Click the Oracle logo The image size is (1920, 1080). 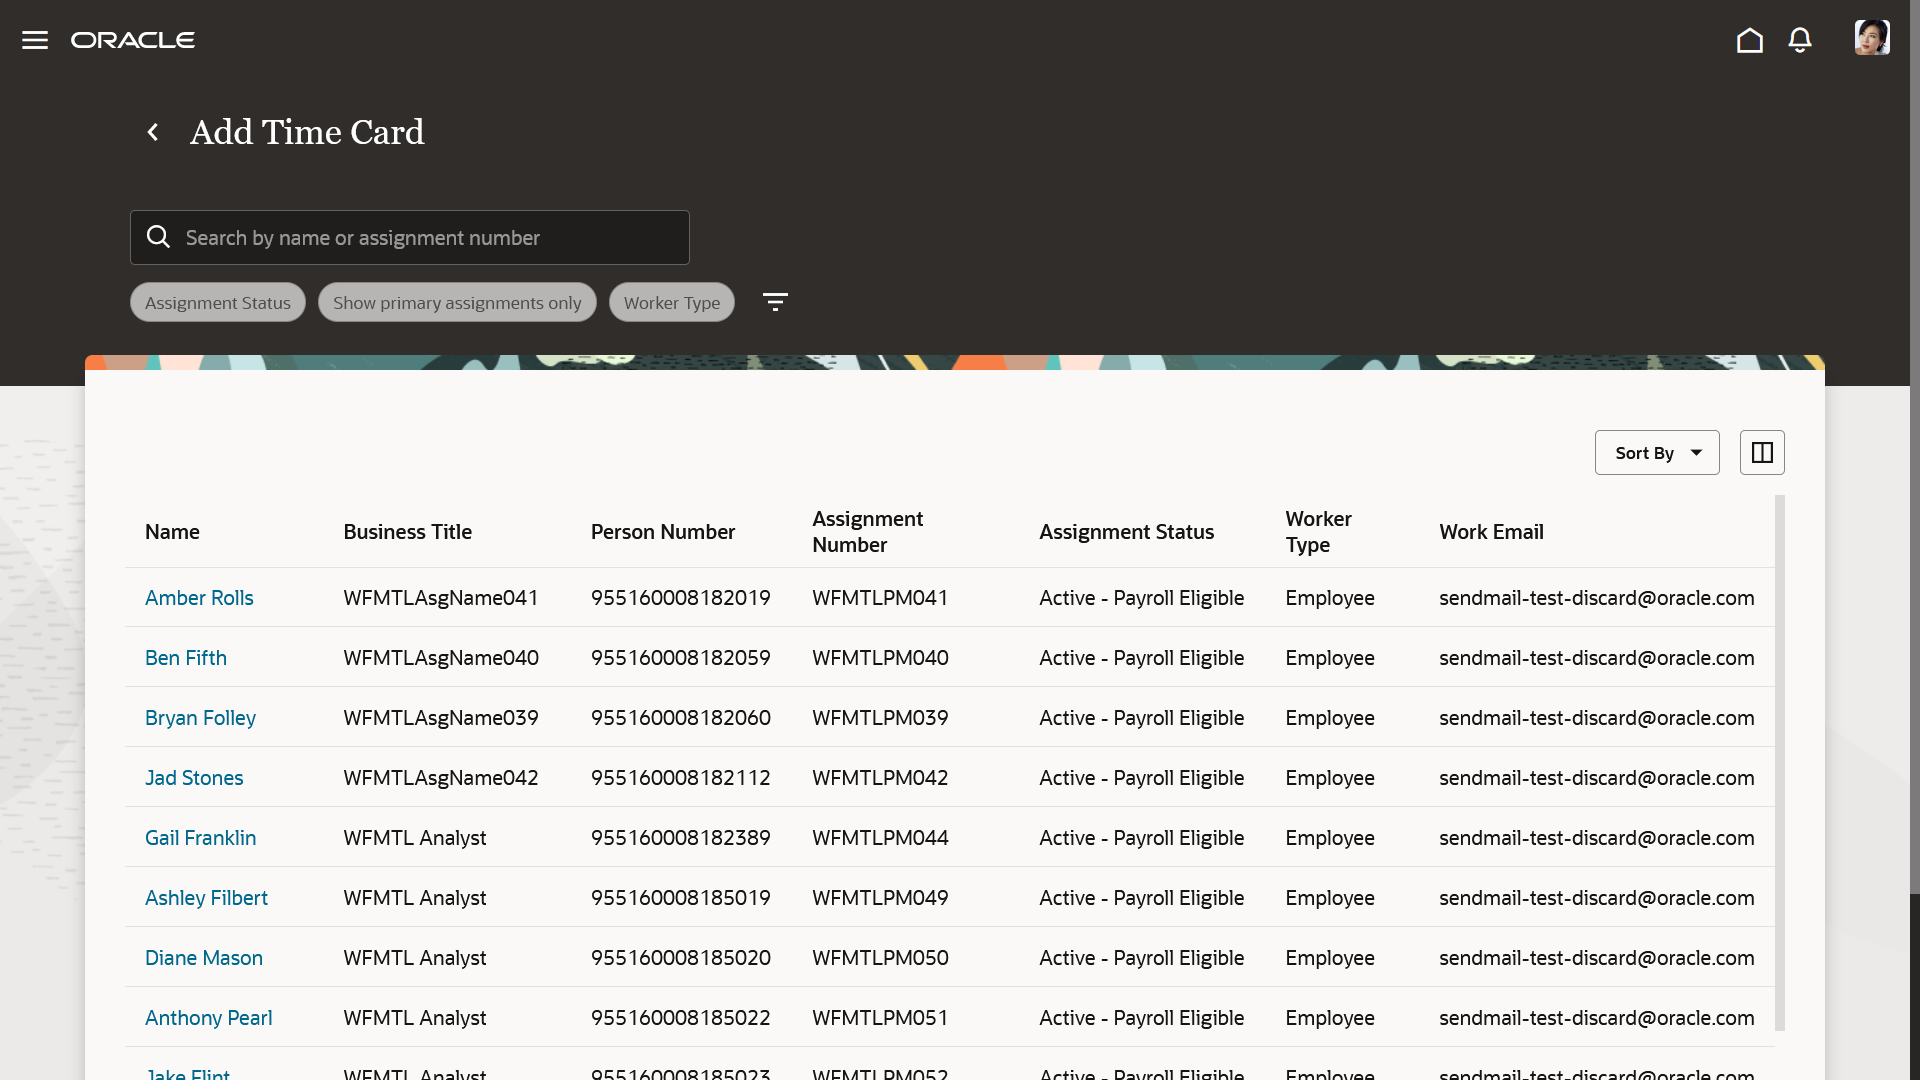pos(133,40)
